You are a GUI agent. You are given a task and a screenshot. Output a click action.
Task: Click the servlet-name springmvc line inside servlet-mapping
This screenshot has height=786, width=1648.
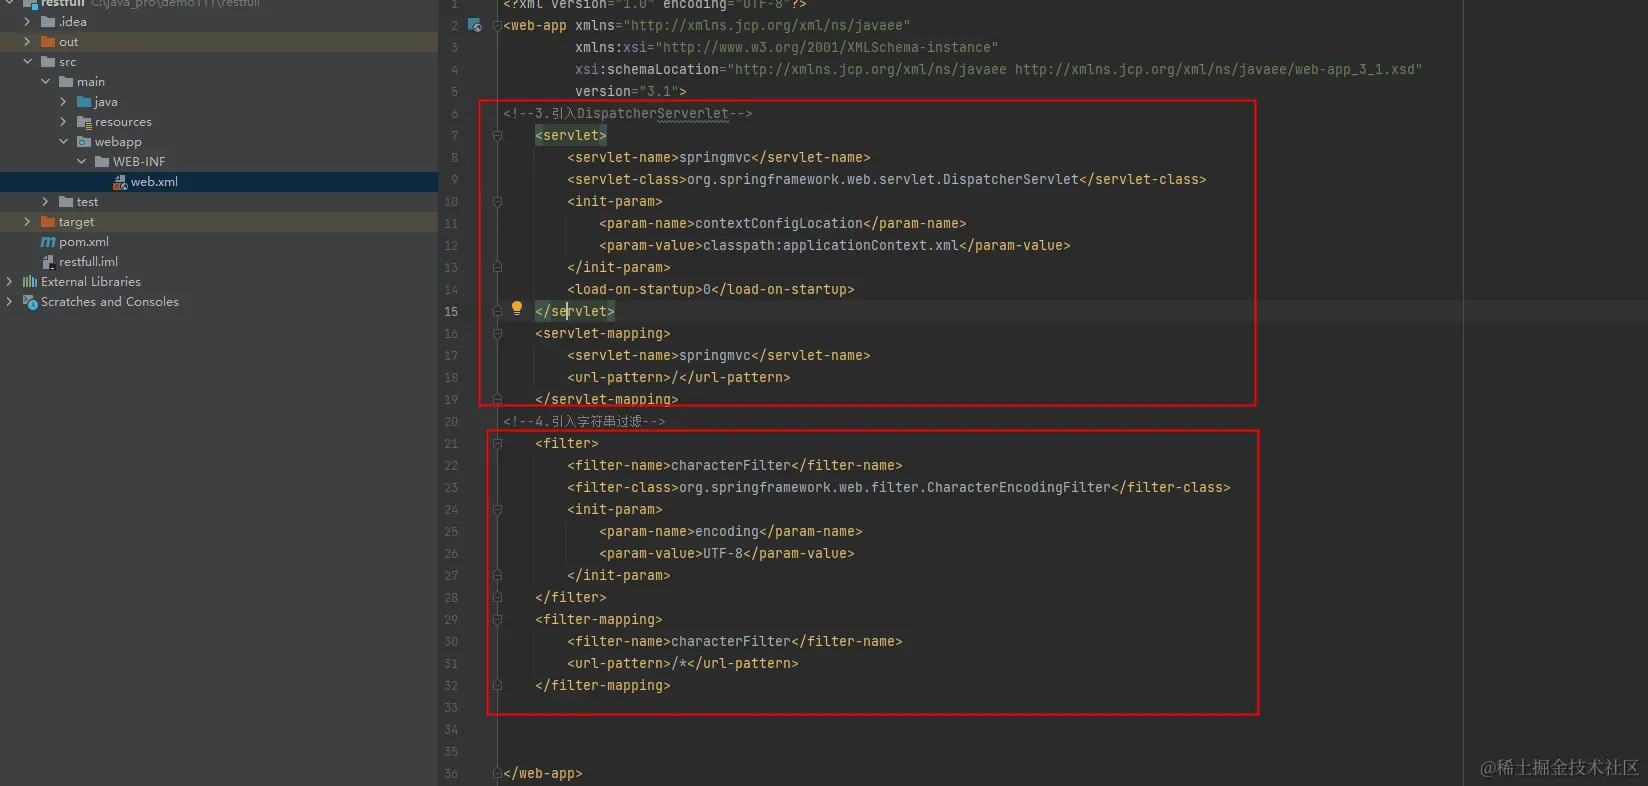718,356
